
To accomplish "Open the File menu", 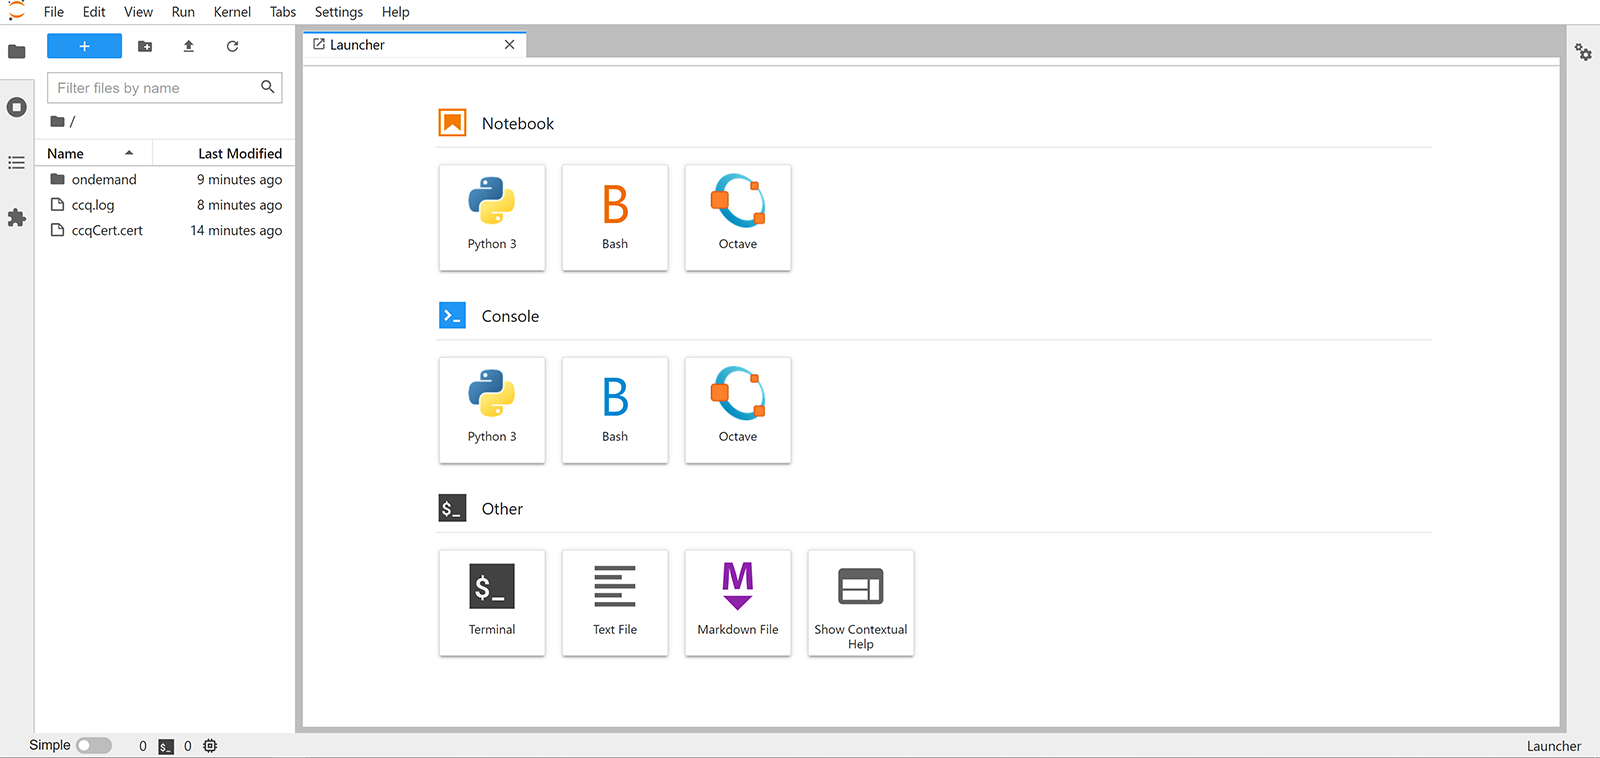I will (x=54, y=12).
